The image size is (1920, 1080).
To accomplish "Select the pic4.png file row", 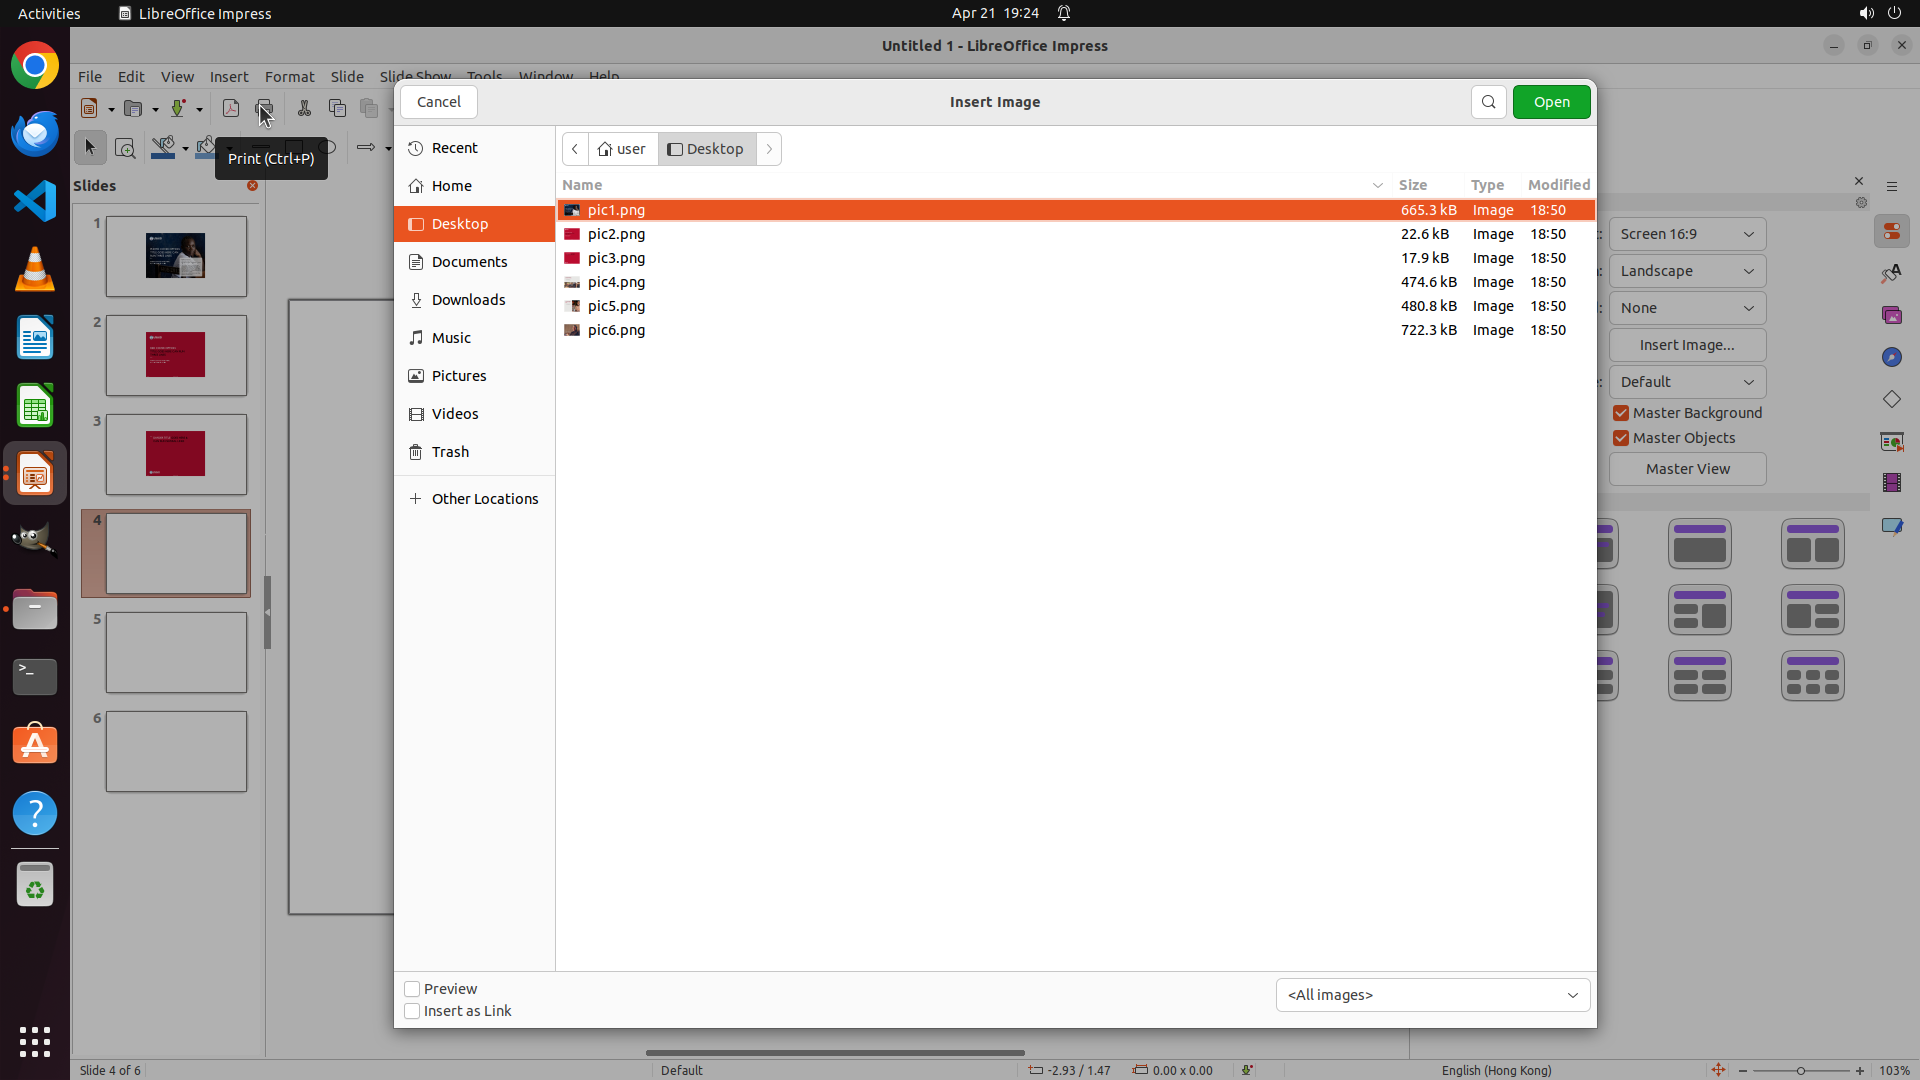I will (616, 282).
